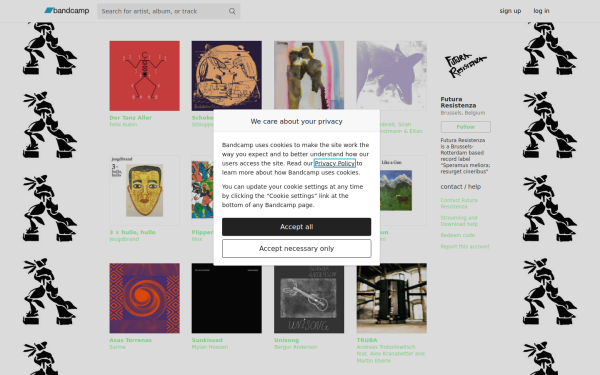The width and height of the screenshot is (600, 375).
Task: Open the 3 × hullo, hullo title link
Action: click(x=132, y=232)
